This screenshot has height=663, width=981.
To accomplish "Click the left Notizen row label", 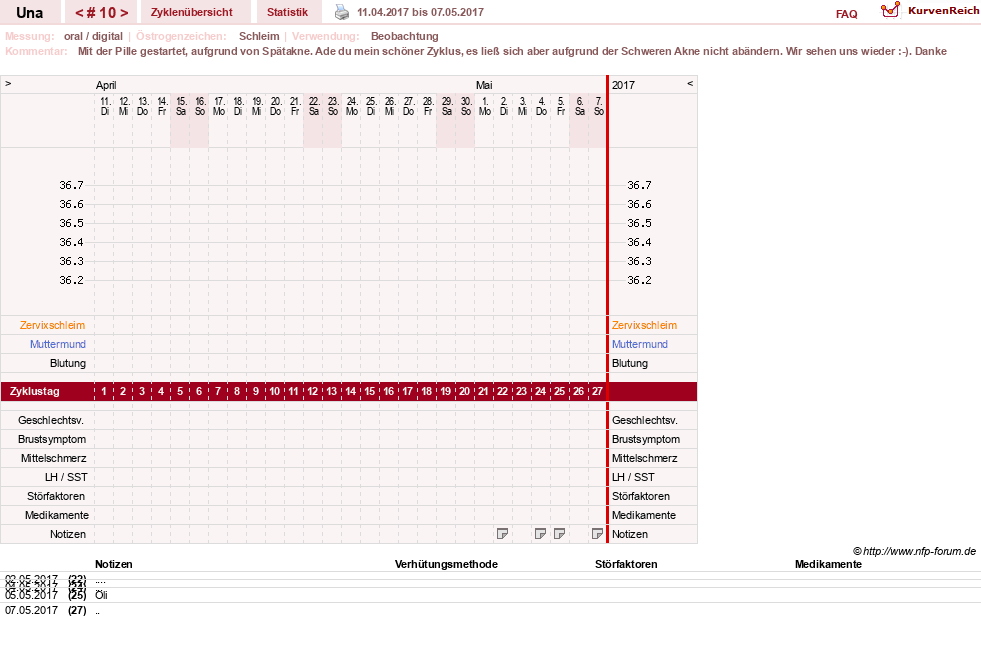I will [x=68, y=534].
